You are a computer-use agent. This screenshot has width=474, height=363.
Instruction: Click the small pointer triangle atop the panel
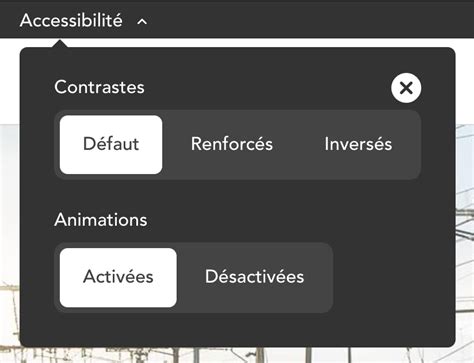coord(60,44)
